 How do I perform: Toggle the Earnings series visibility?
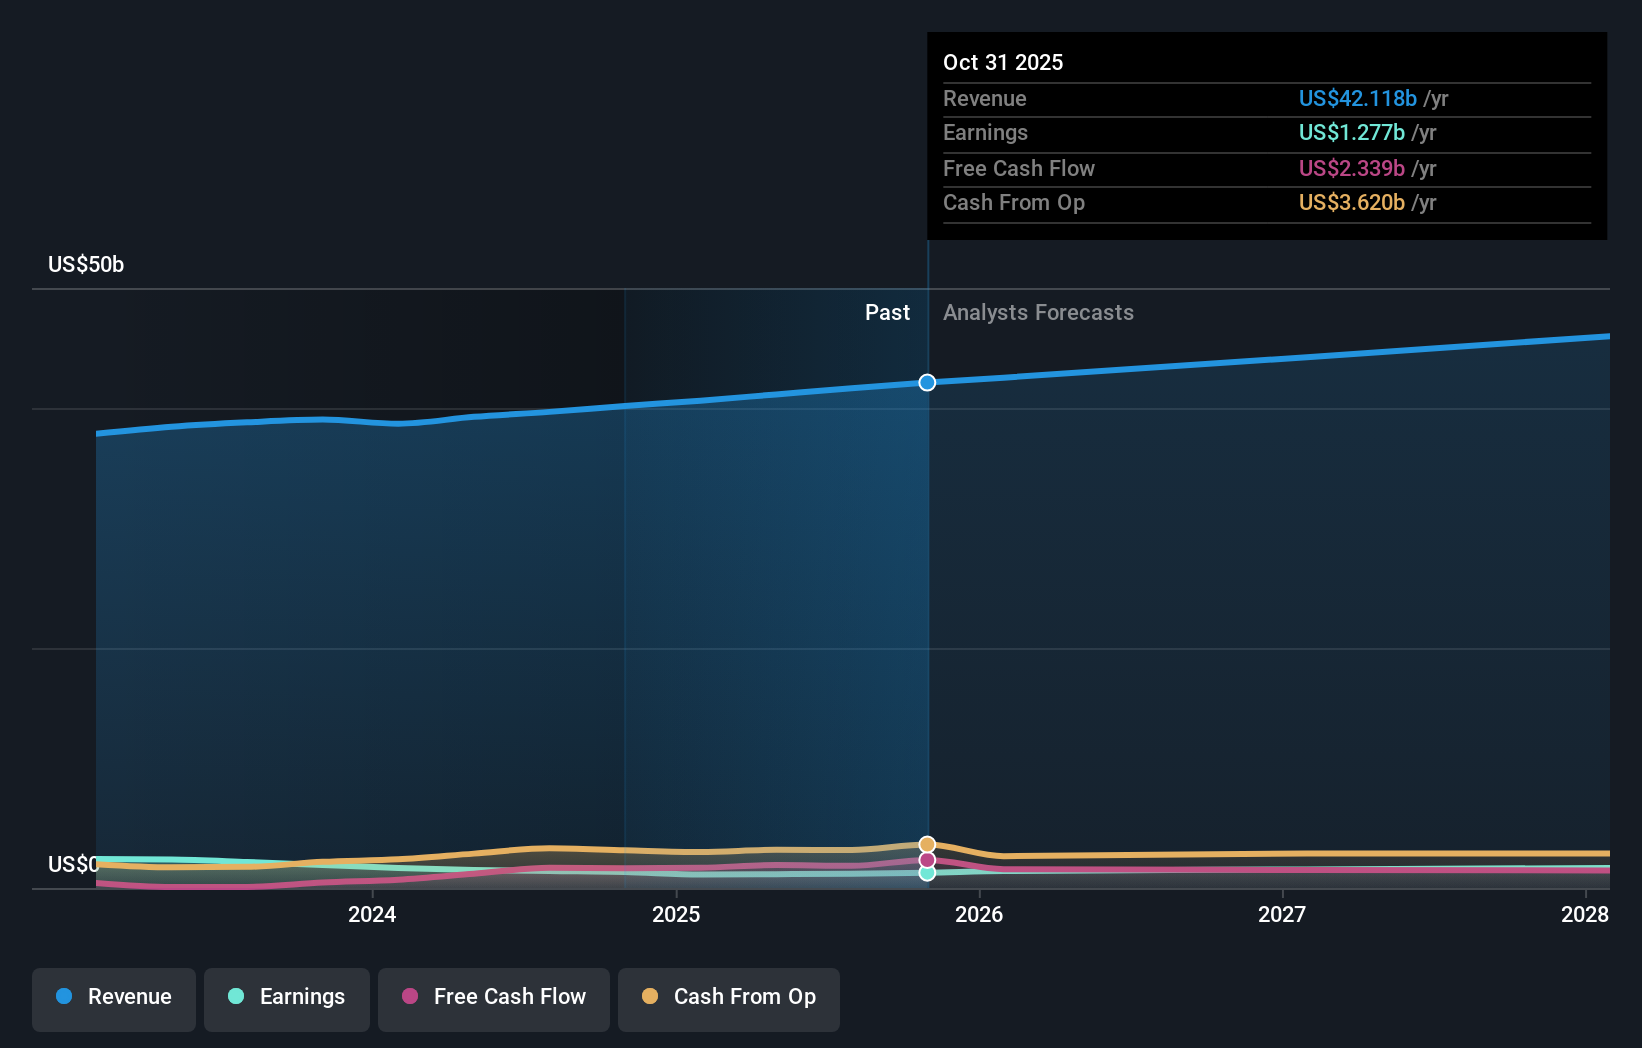click(287, 999)
